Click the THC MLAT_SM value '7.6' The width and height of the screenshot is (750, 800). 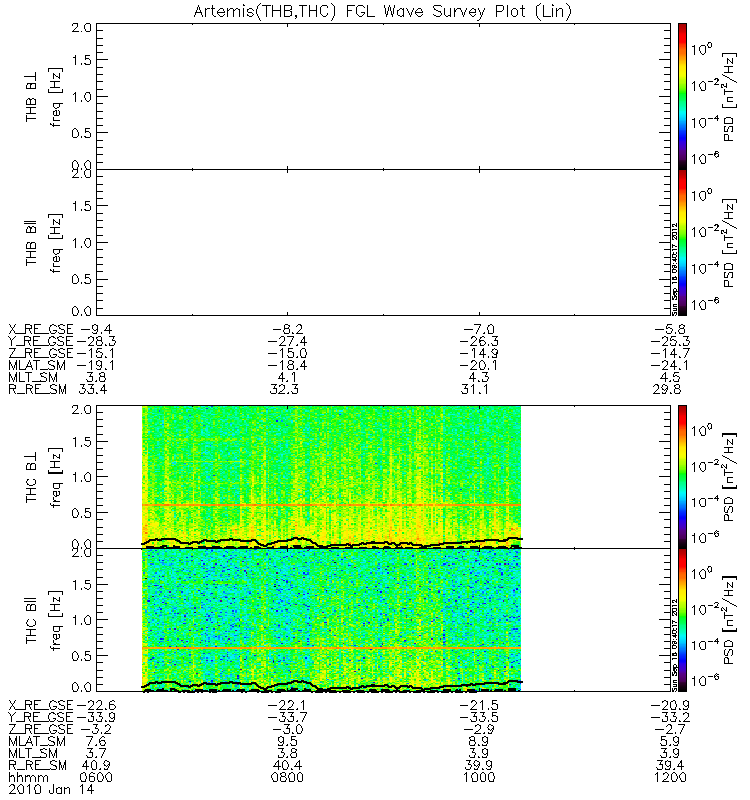coord(96,741)
